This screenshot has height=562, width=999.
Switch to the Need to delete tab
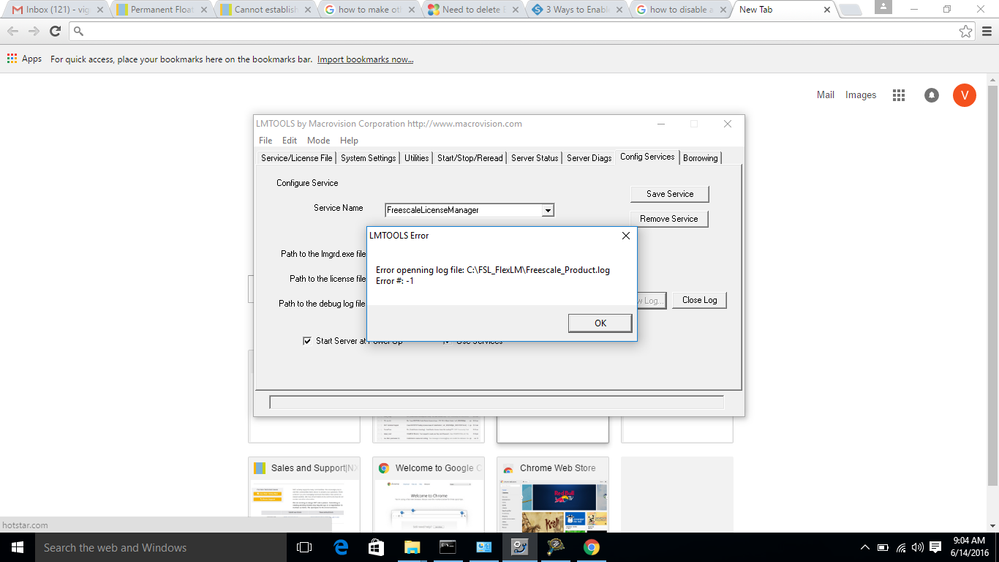pos(473,10)
